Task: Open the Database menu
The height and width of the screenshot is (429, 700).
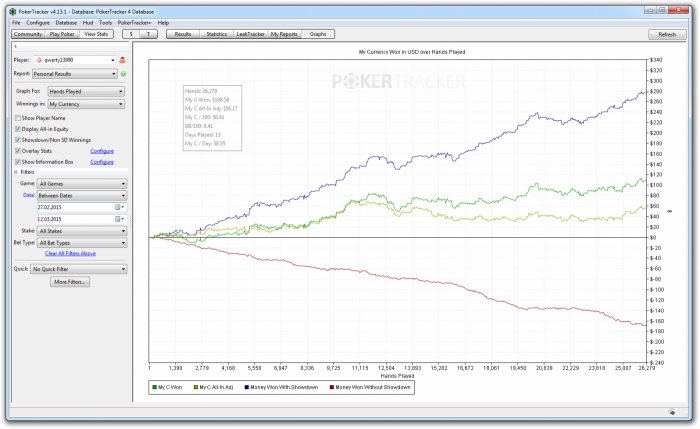Action: click(x=66, y=23)
